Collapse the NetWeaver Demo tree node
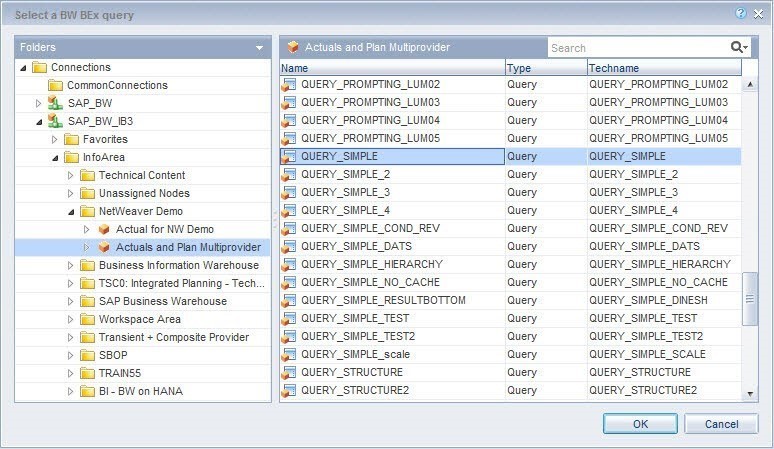 point(71,211)
